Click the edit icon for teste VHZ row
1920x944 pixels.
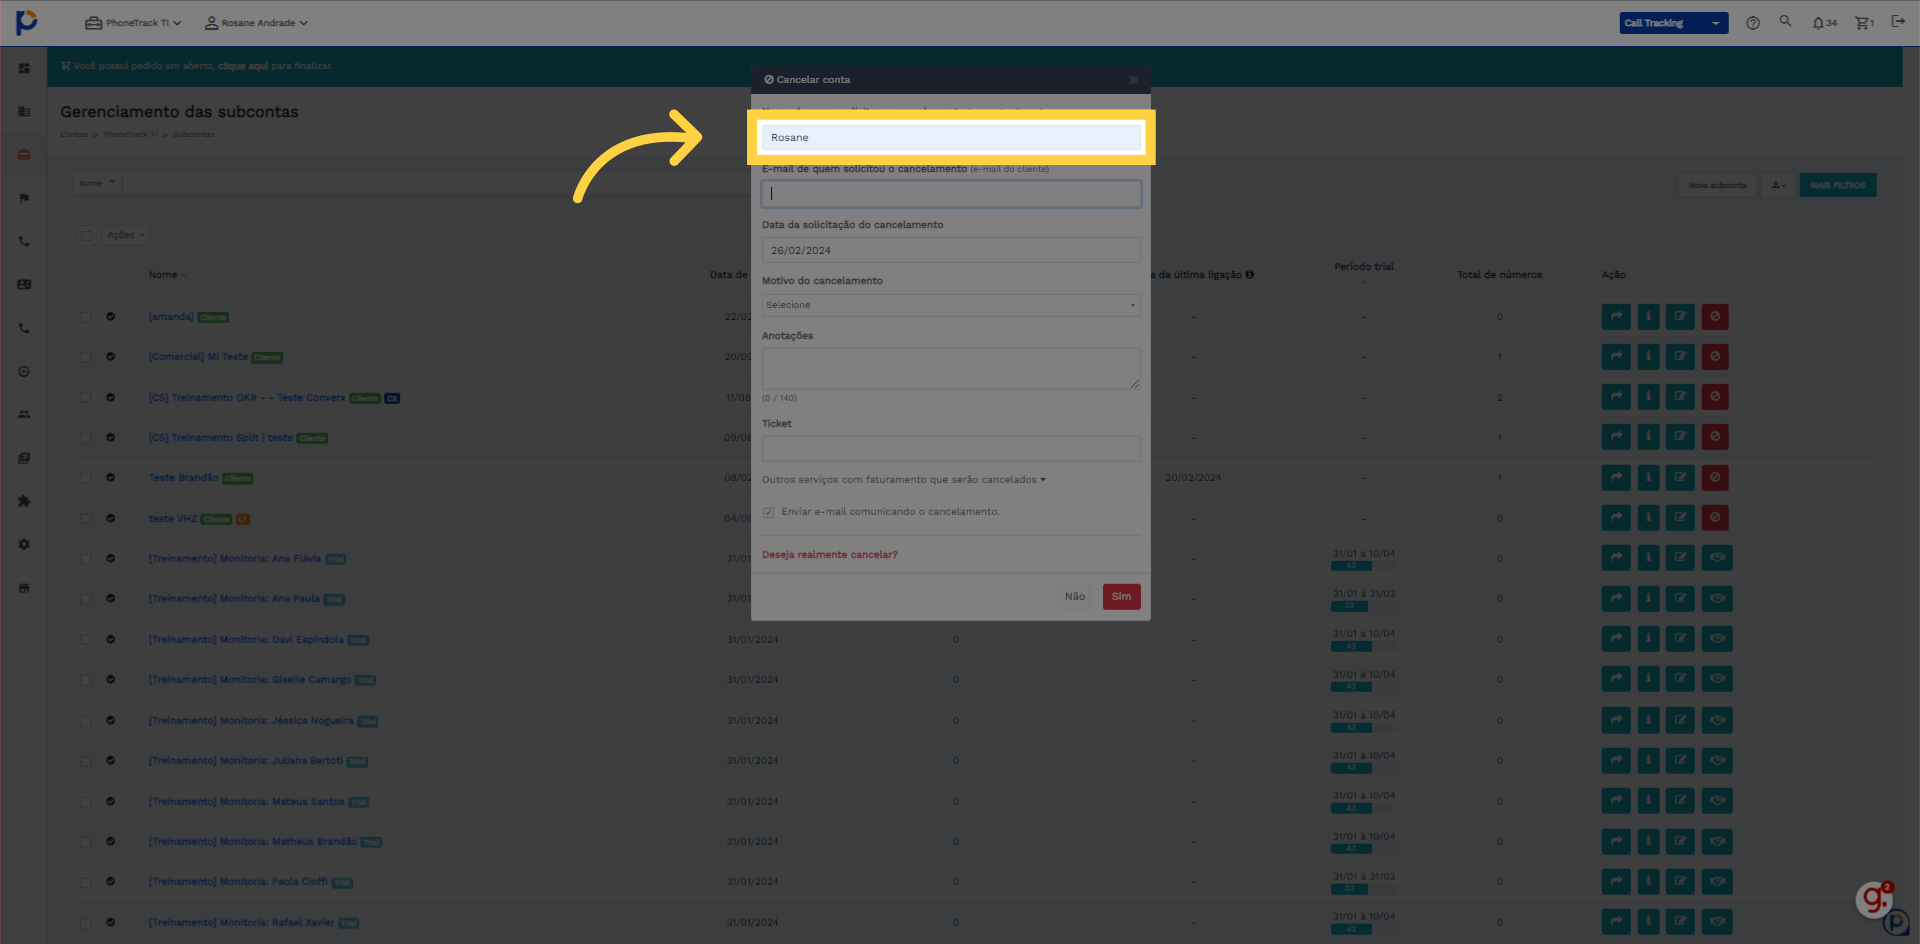click(1680, 518)
